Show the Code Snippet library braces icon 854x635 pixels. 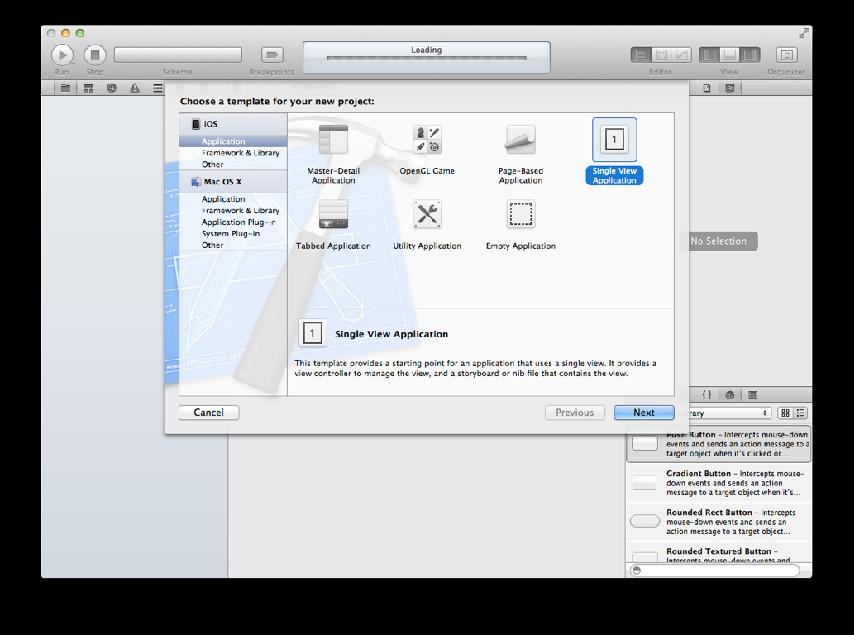(x=707, y=395)
